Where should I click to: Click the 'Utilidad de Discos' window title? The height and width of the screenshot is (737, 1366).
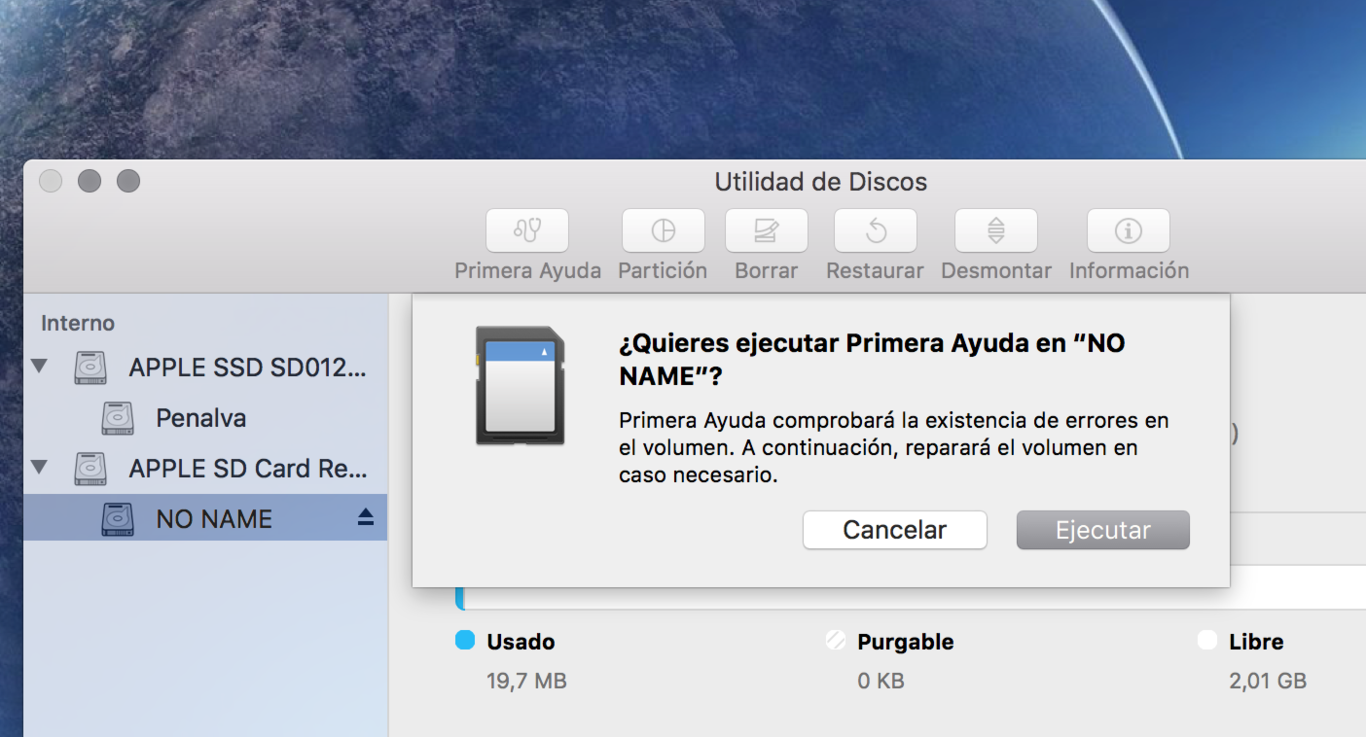click(821, 182)
